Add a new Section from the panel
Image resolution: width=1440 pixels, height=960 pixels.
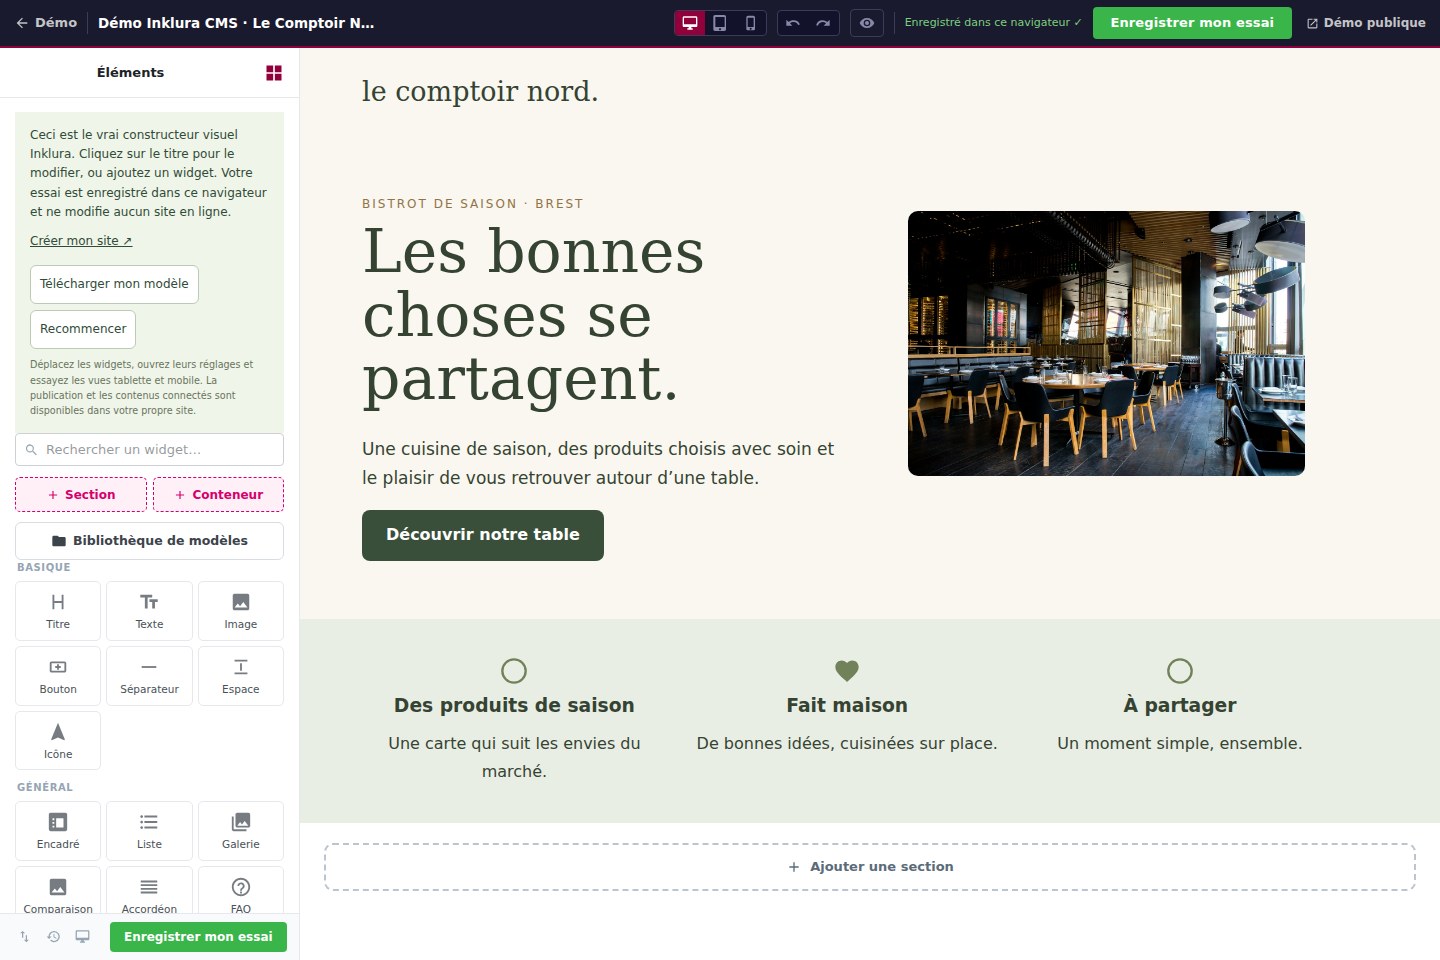coord(81,494)
